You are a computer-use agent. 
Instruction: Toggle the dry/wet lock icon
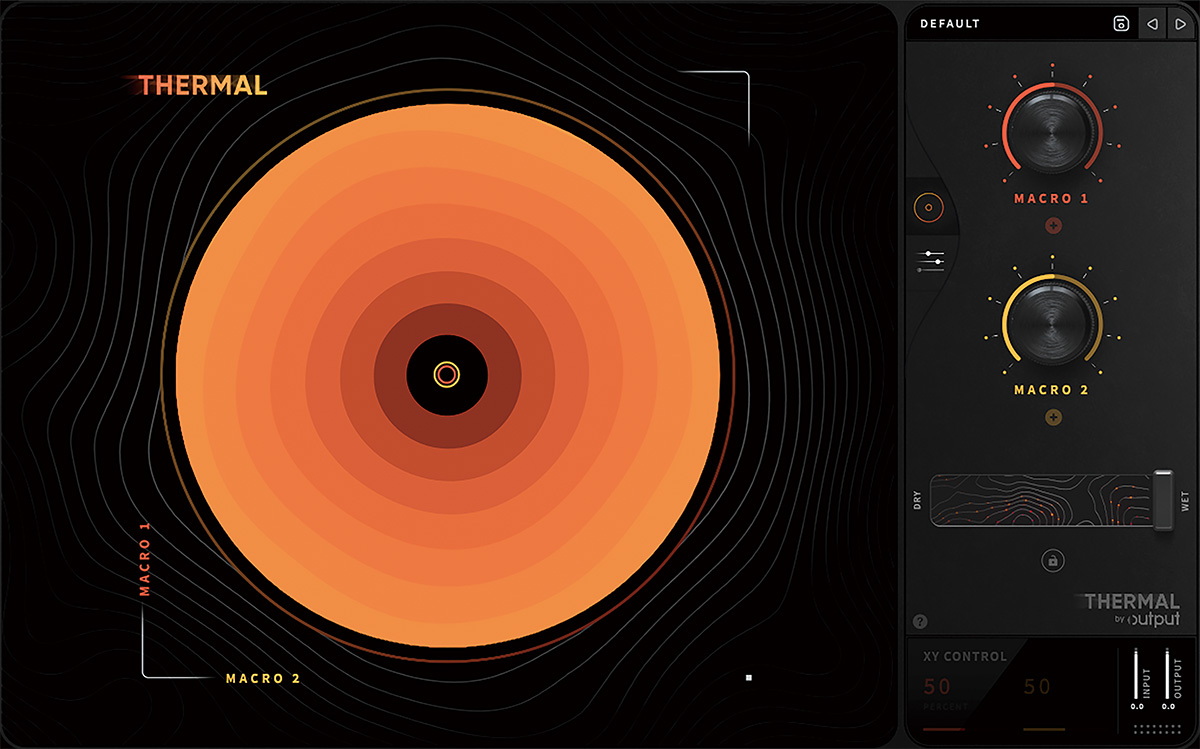(1051, 561)
